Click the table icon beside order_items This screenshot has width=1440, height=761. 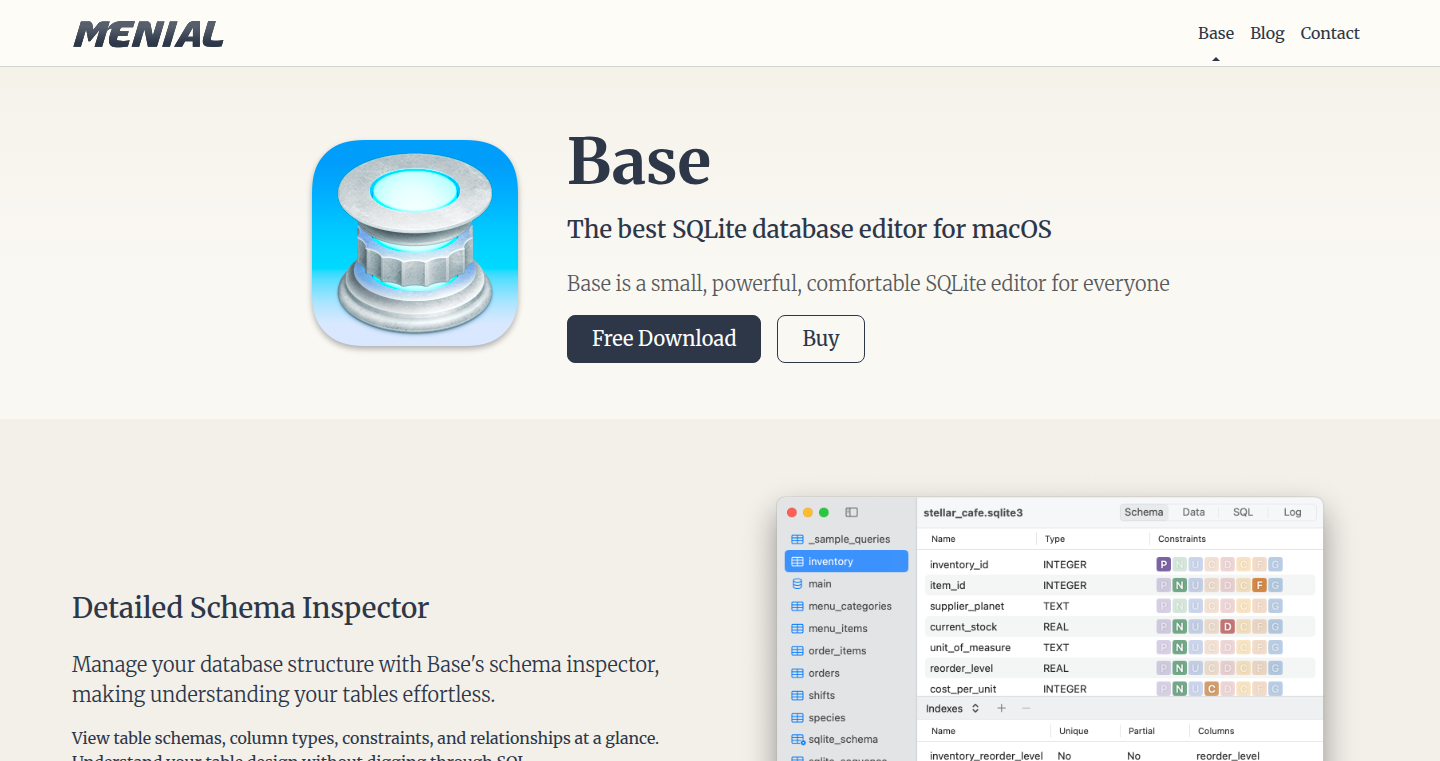click(797, 650)
